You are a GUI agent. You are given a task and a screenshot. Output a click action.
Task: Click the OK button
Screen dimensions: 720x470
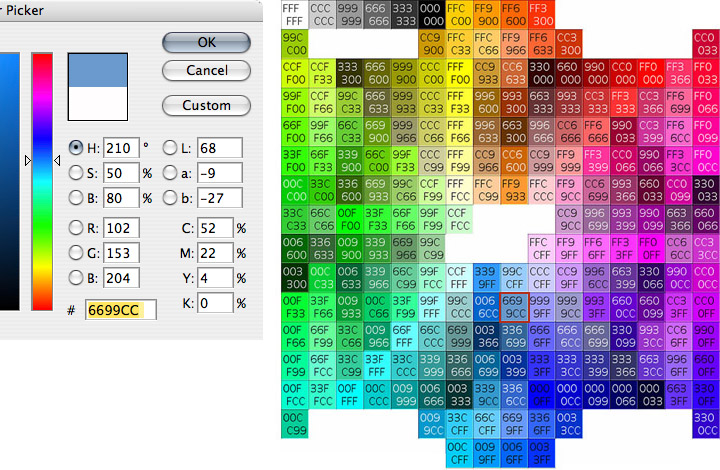[x=206, y=42]
